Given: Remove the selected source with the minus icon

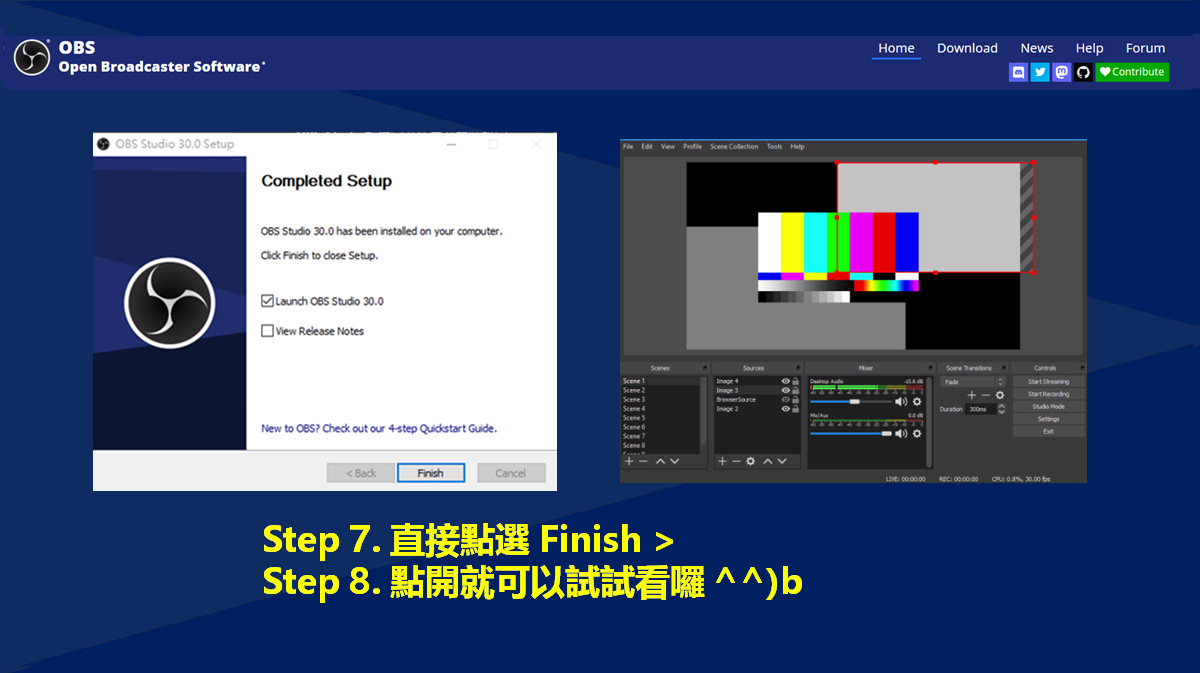Looking at the screenshot, I should pyautogui.click(x=736, y=461).
